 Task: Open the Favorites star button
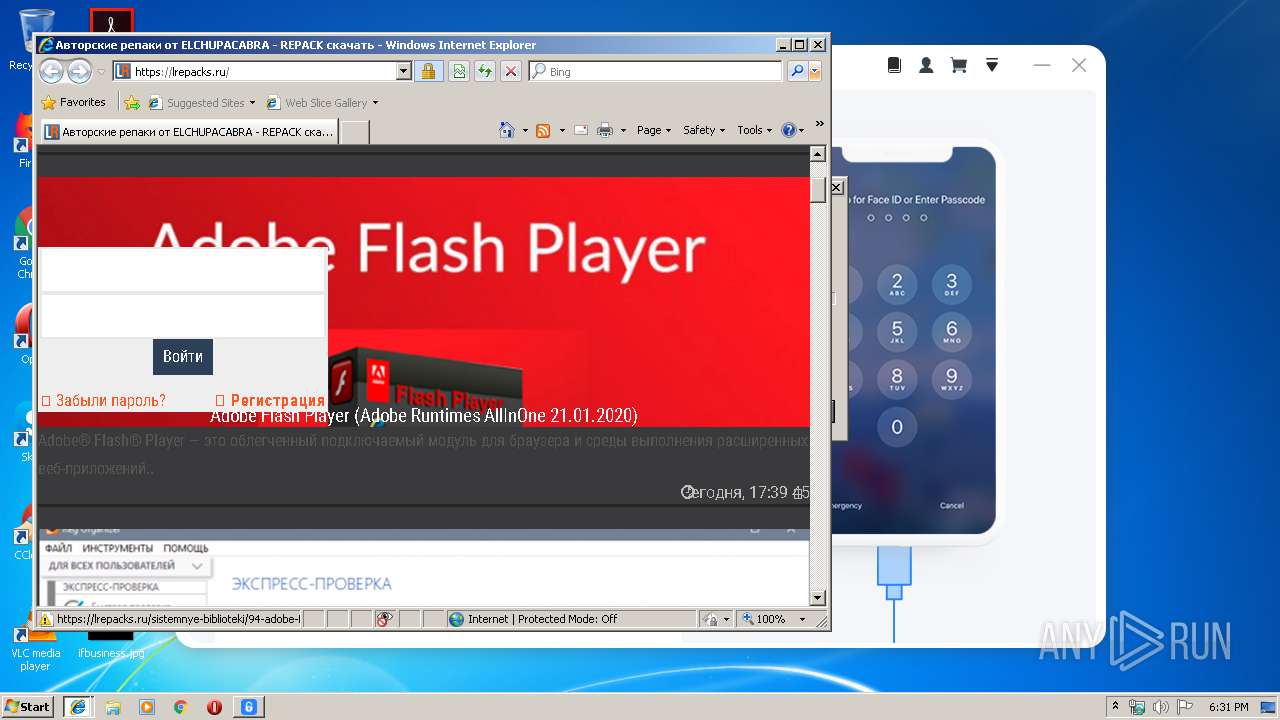(x=74, y=102)
